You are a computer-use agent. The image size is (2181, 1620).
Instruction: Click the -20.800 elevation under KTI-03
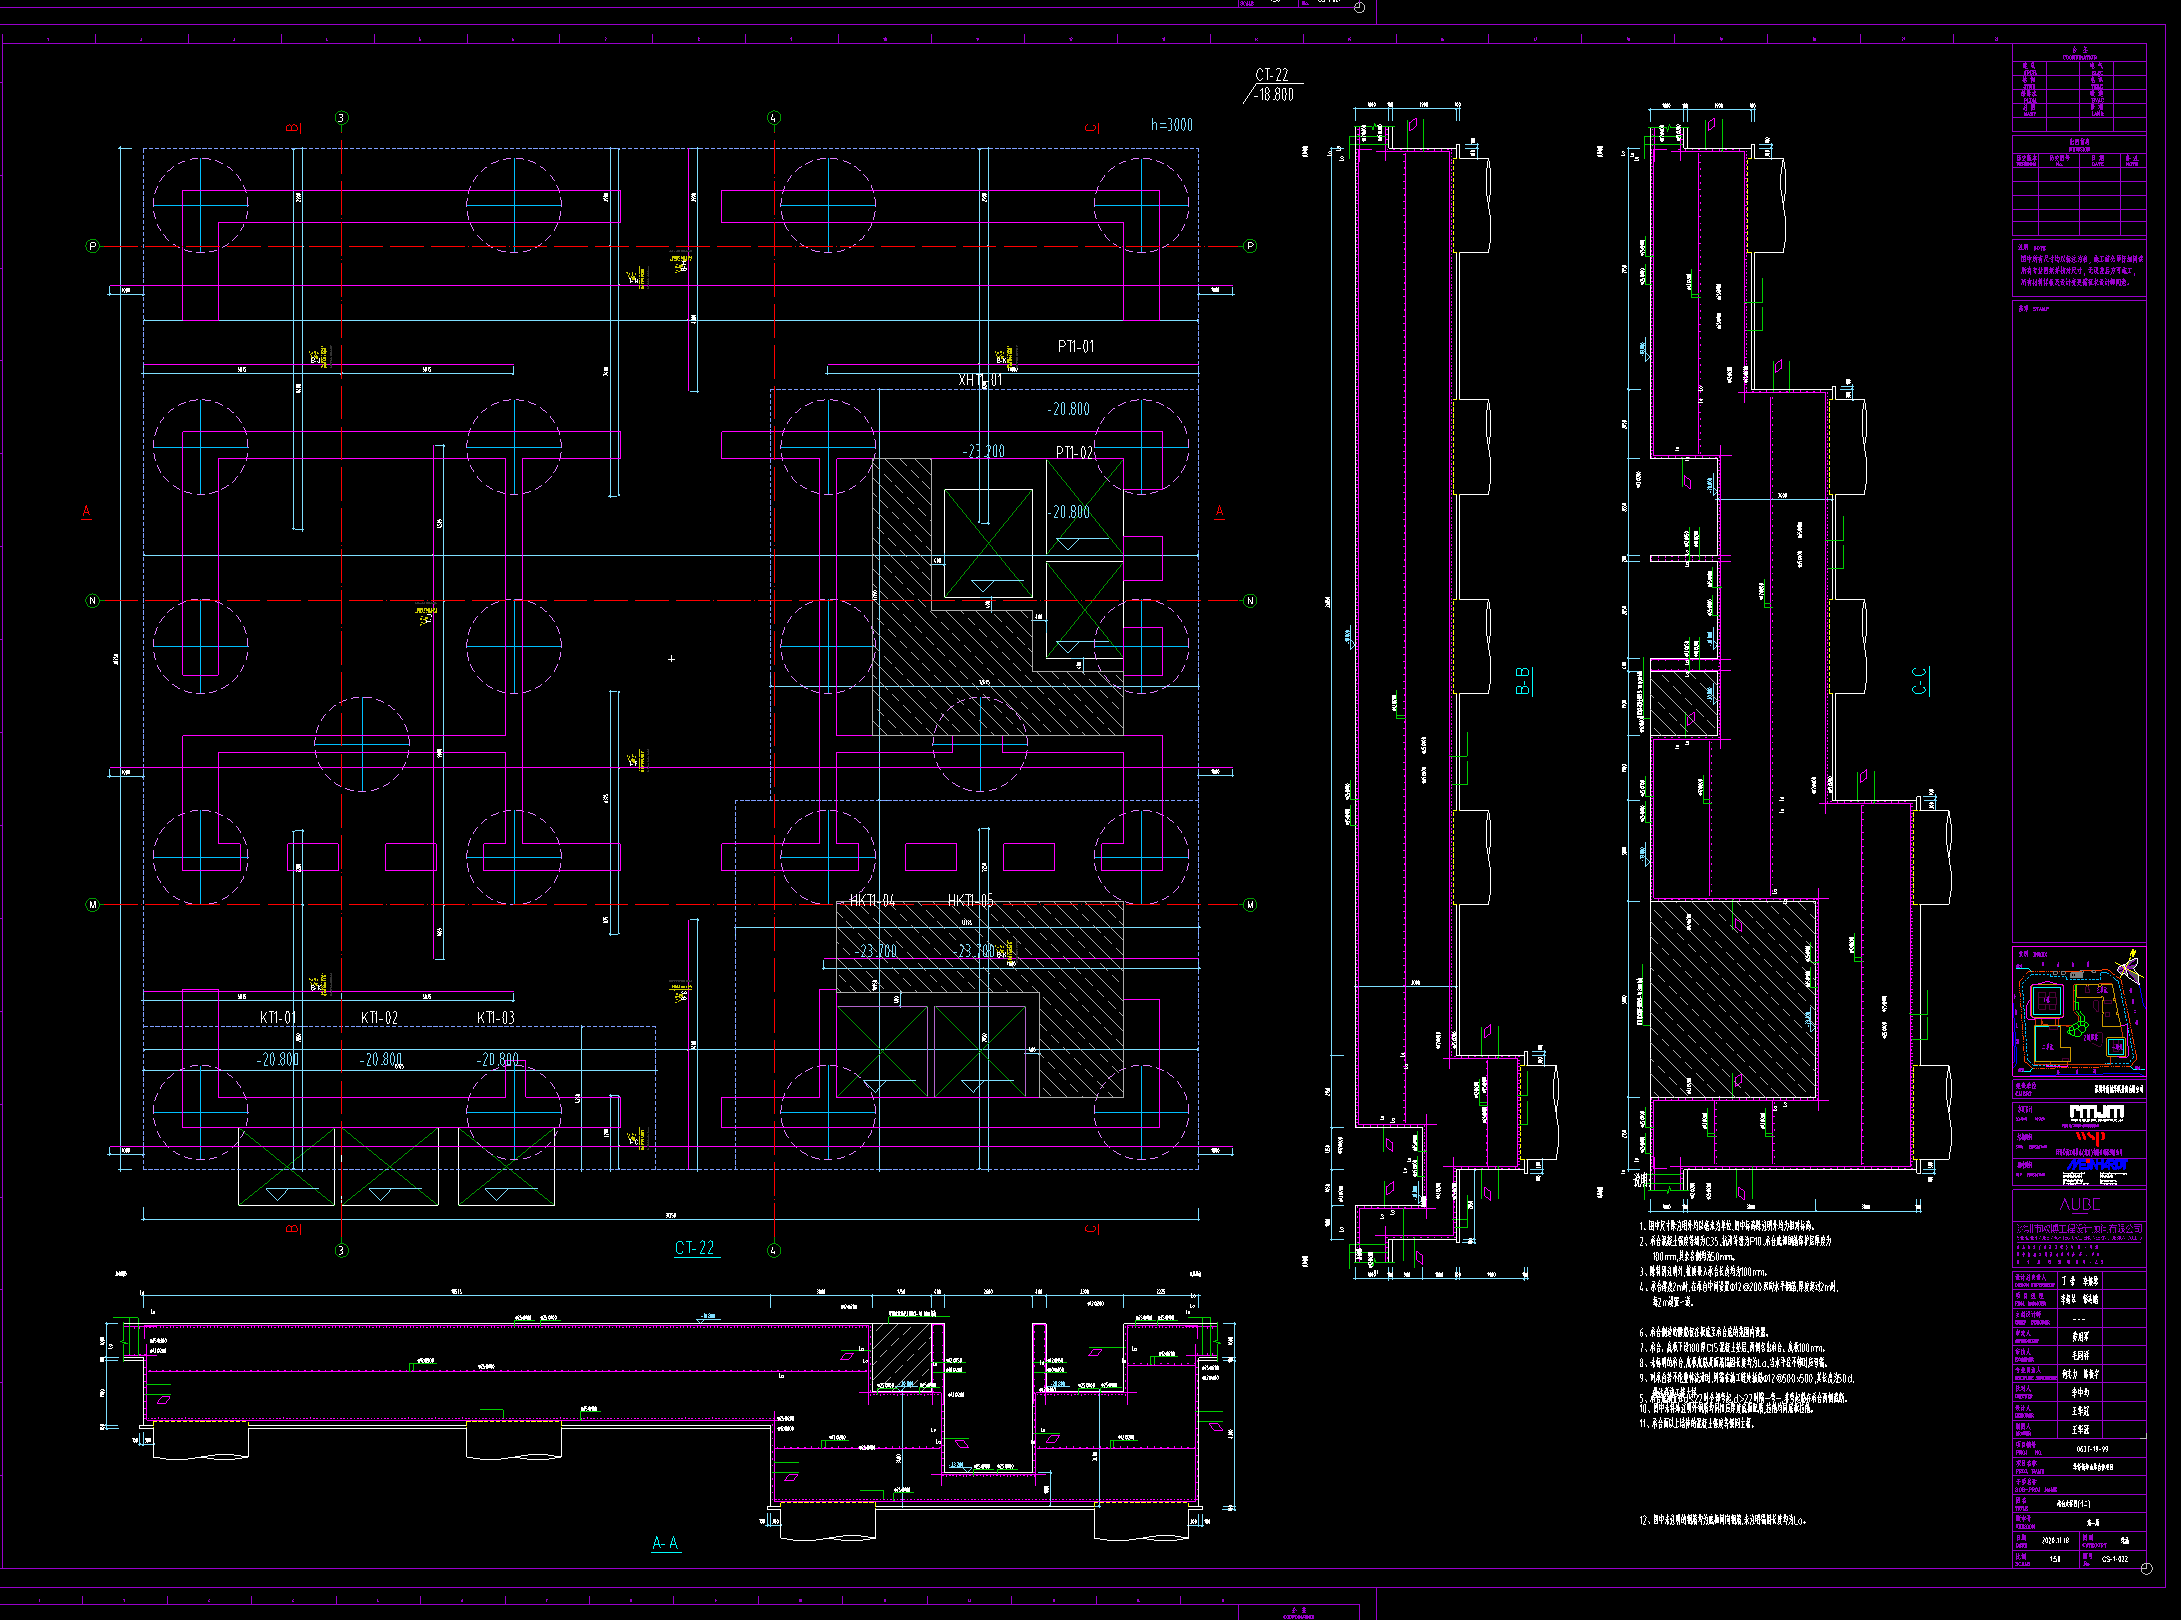point(497,1060)
